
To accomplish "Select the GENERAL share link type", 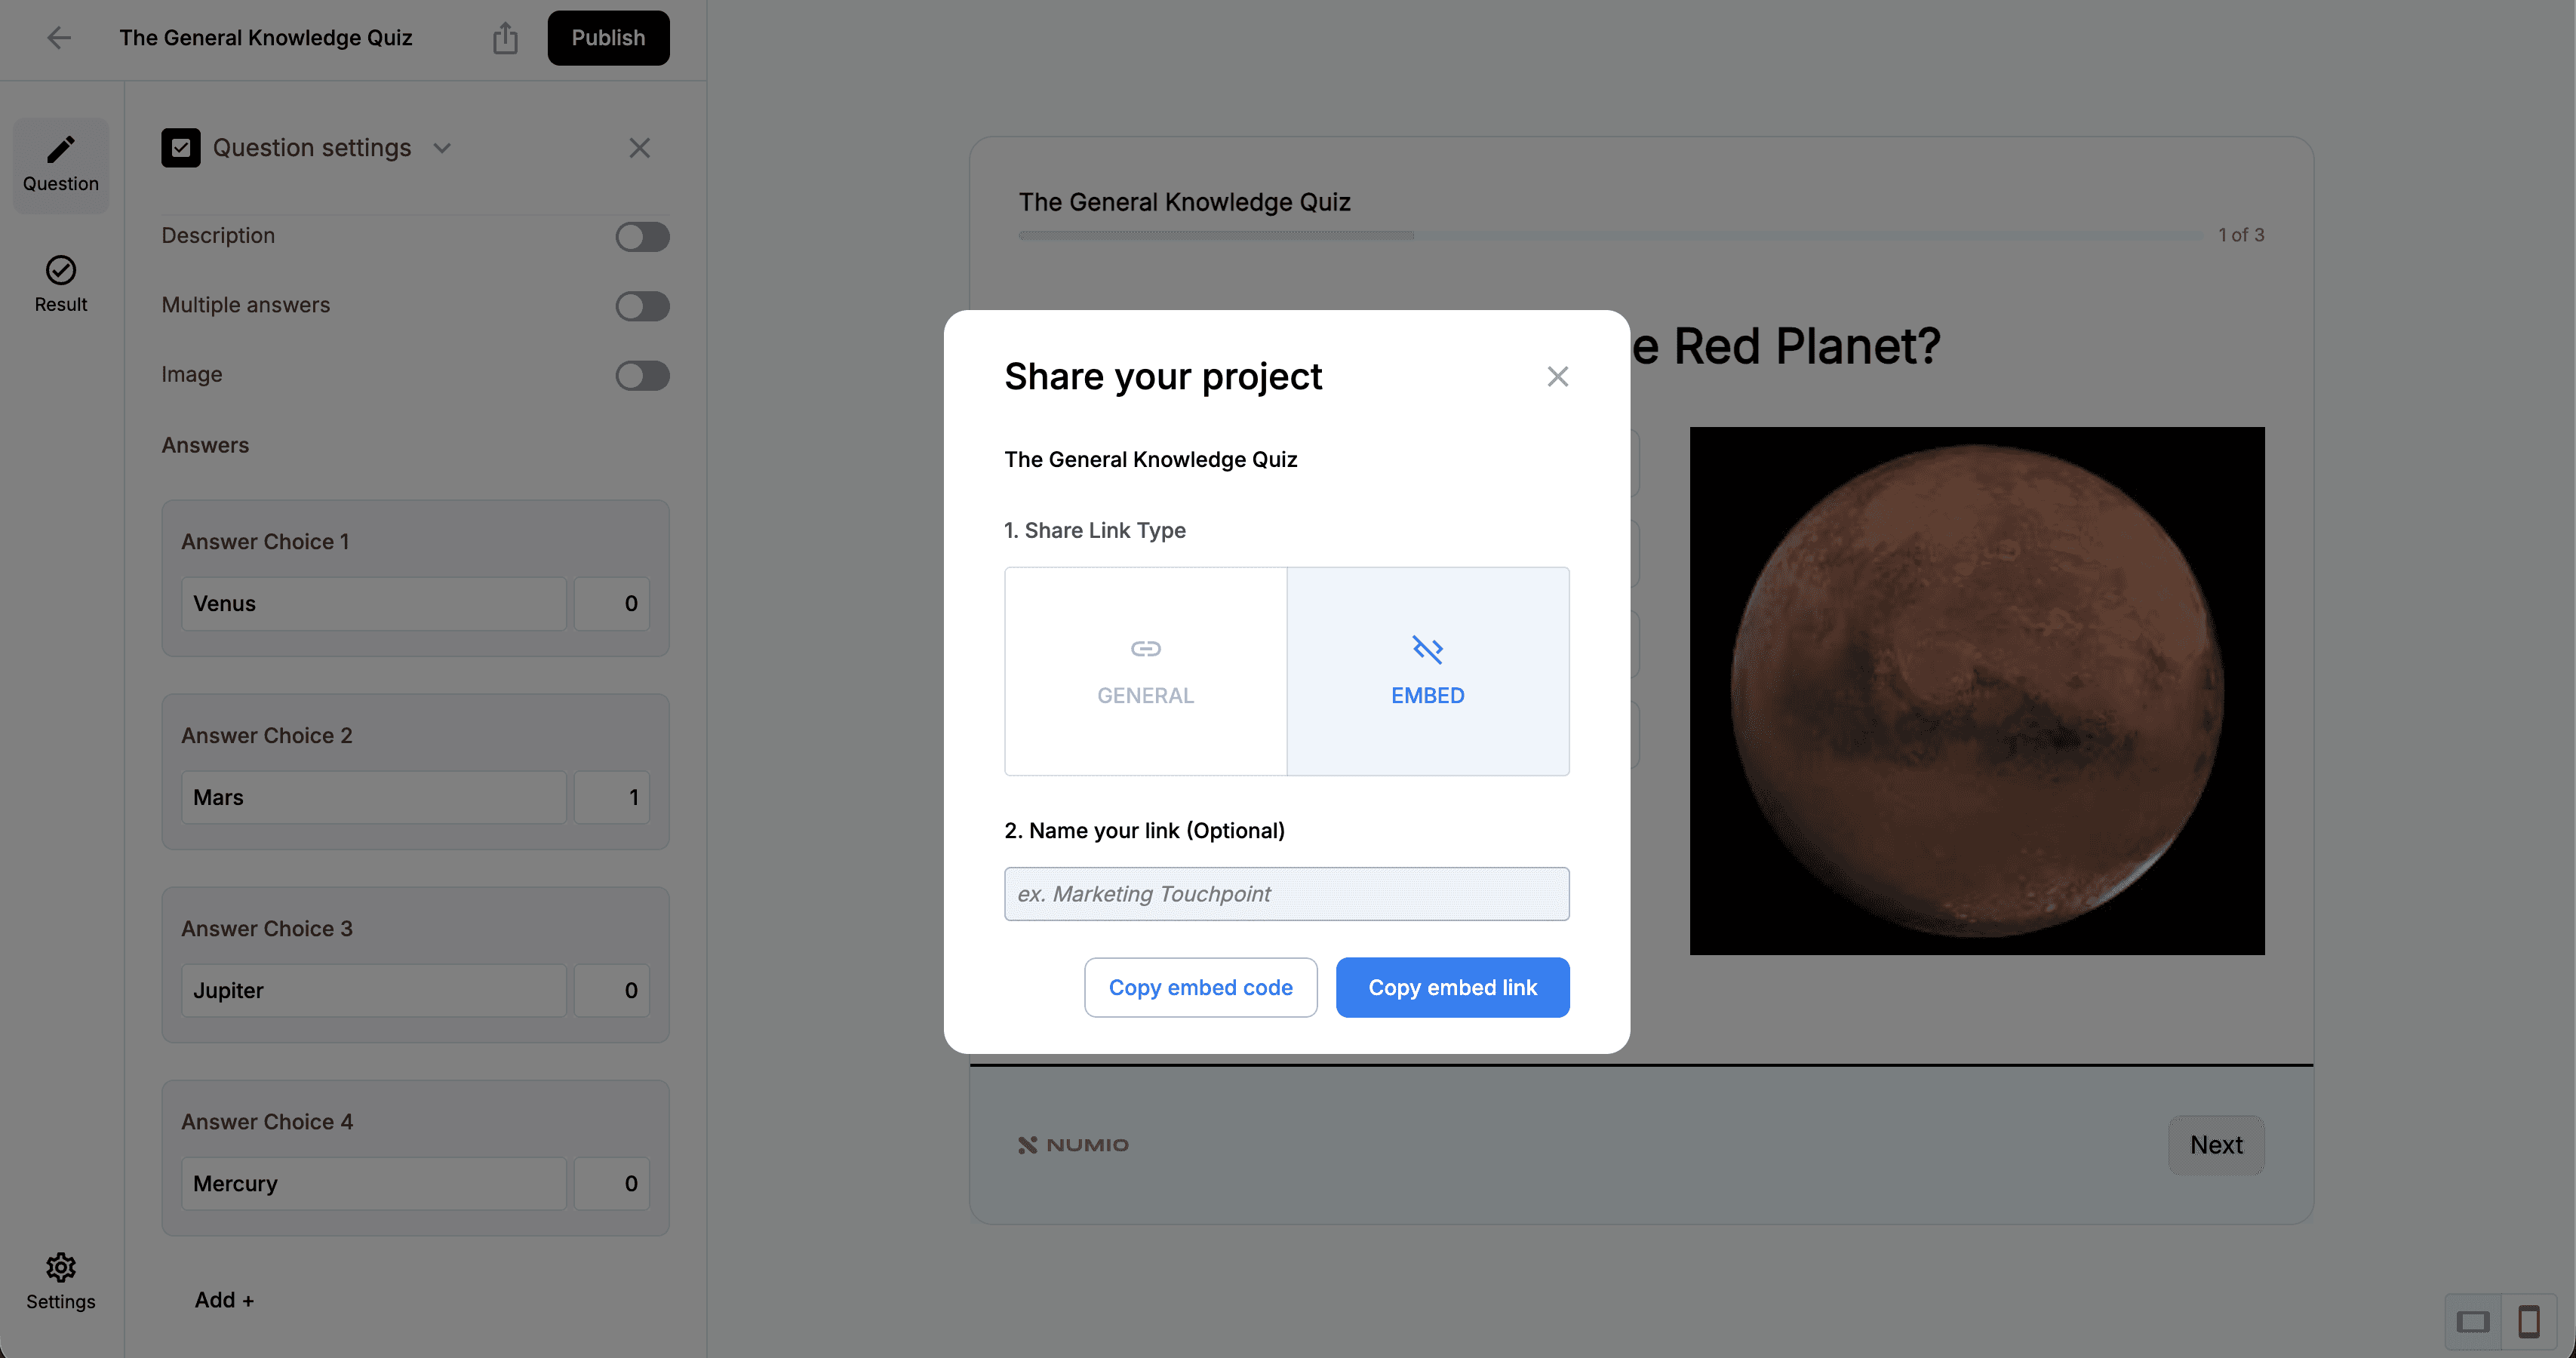I will click(x=1145, y=671).
